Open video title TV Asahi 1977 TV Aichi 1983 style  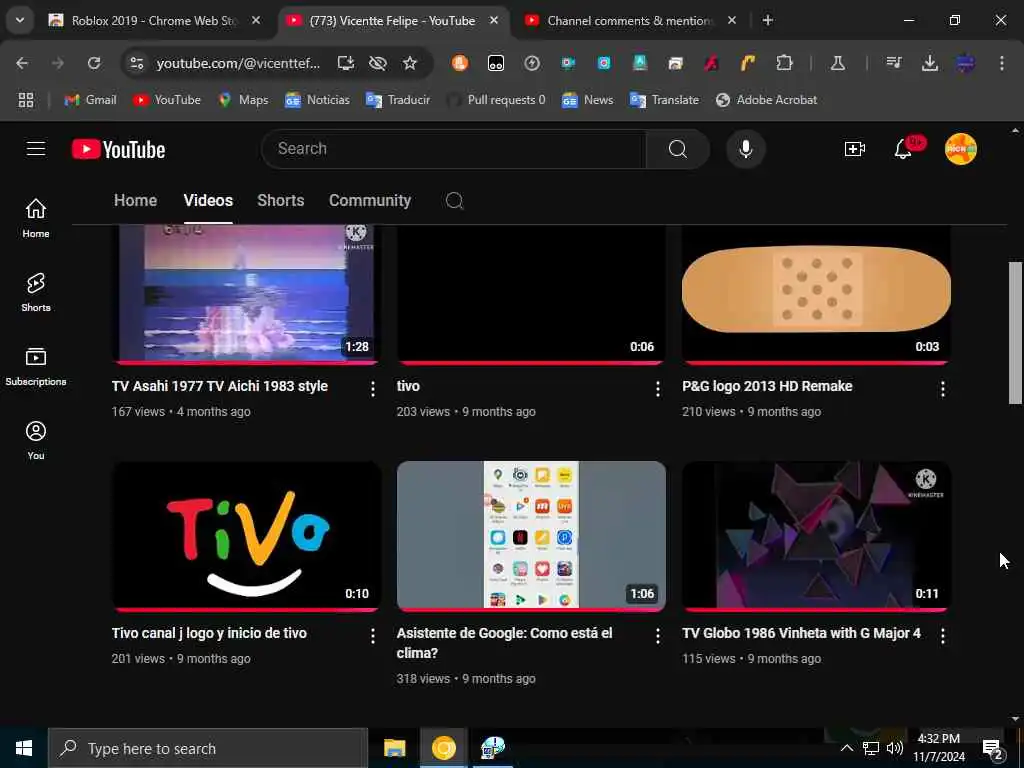pyautogui.click(x=219, y=386)
